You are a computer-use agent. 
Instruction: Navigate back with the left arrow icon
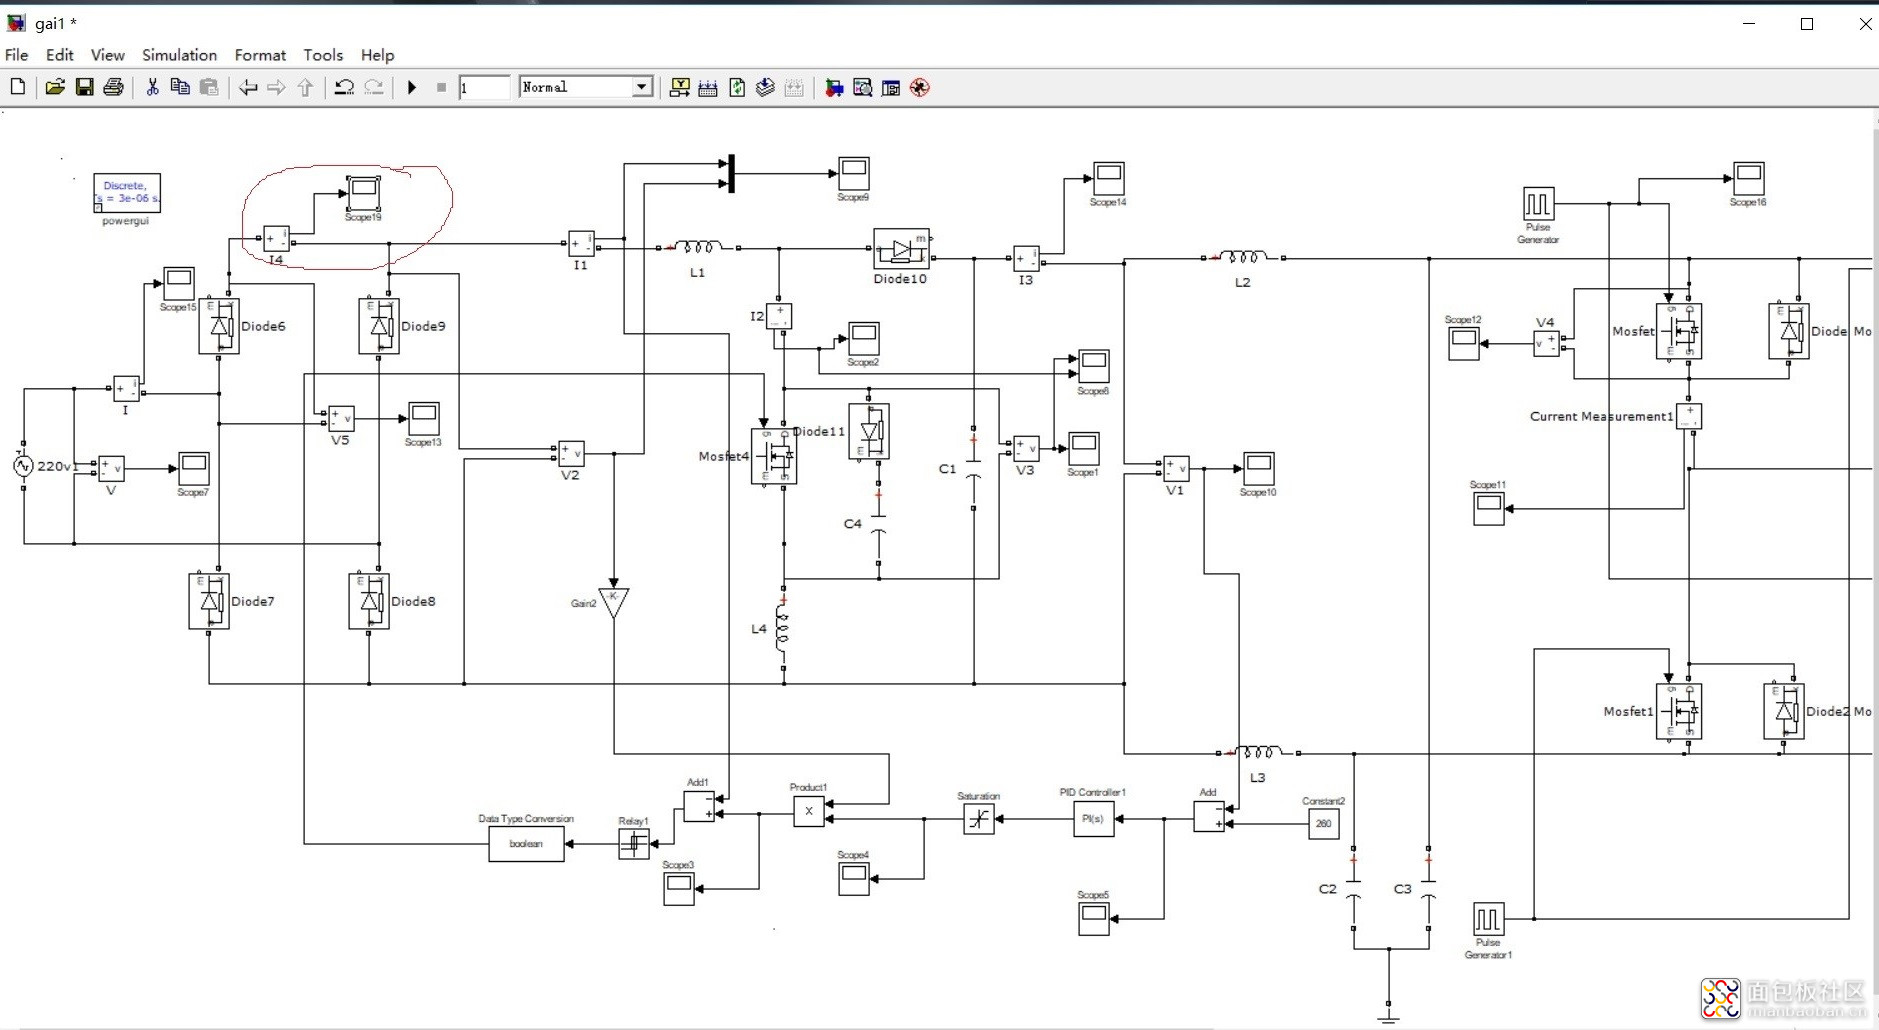[x=247, y=87]
